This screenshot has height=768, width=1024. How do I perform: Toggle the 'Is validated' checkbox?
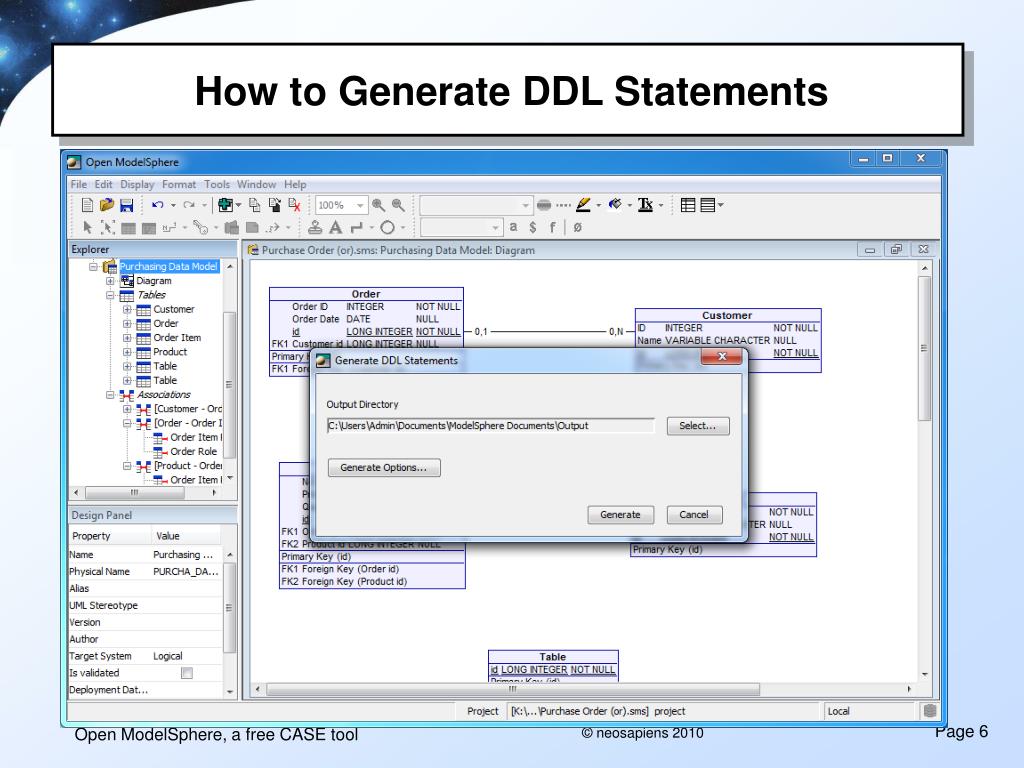pyautogui.click(x=187, y=673)
